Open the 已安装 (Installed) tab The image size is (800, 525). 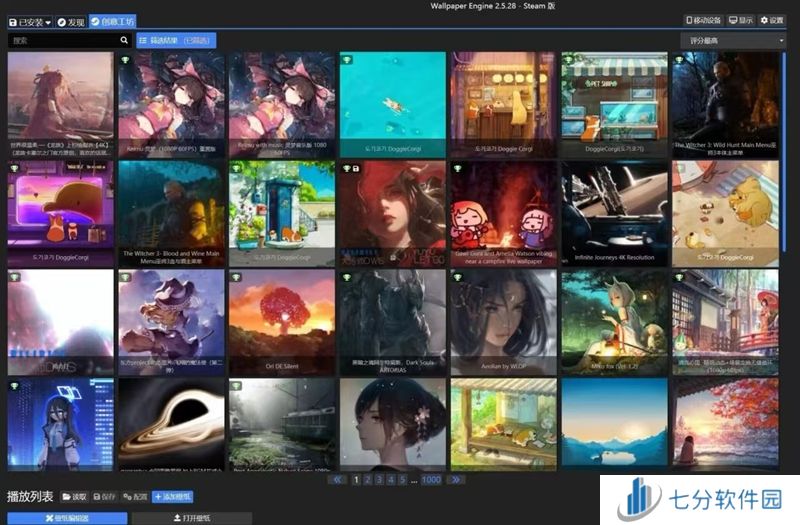point(30,22)
